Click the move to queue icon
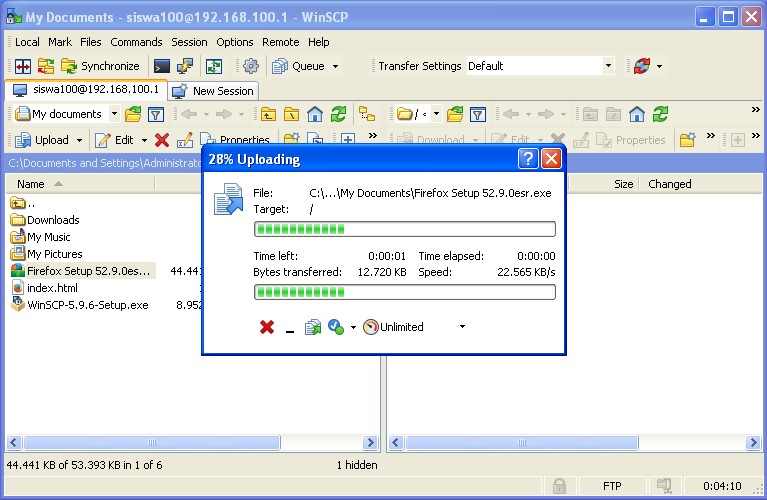767x500 pixels. pyautogui.click(x=313, y=327)
